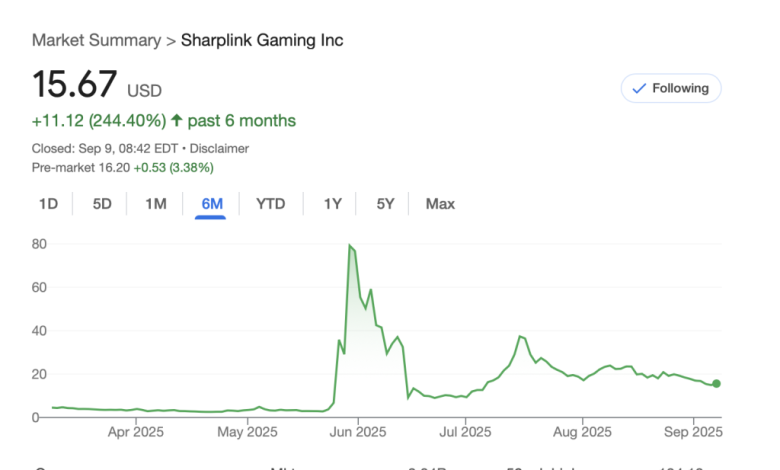Select the 1Y time range tab
Viewport: 780px width, 470px height.
click(x=333, y=204)
